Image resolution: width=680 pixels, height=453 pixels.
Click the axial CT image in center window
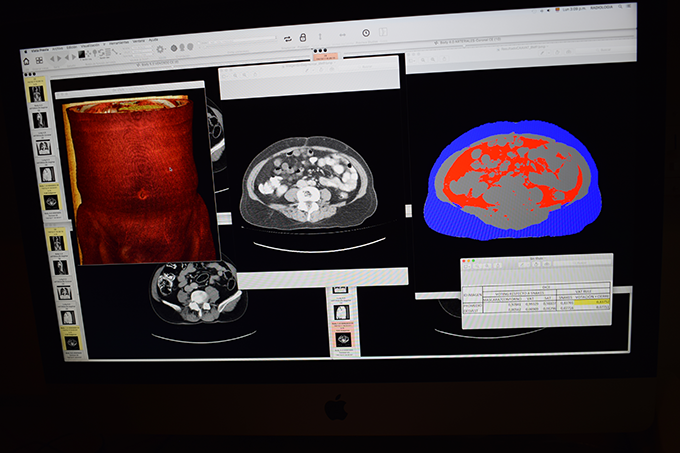[x=309, y=184]
